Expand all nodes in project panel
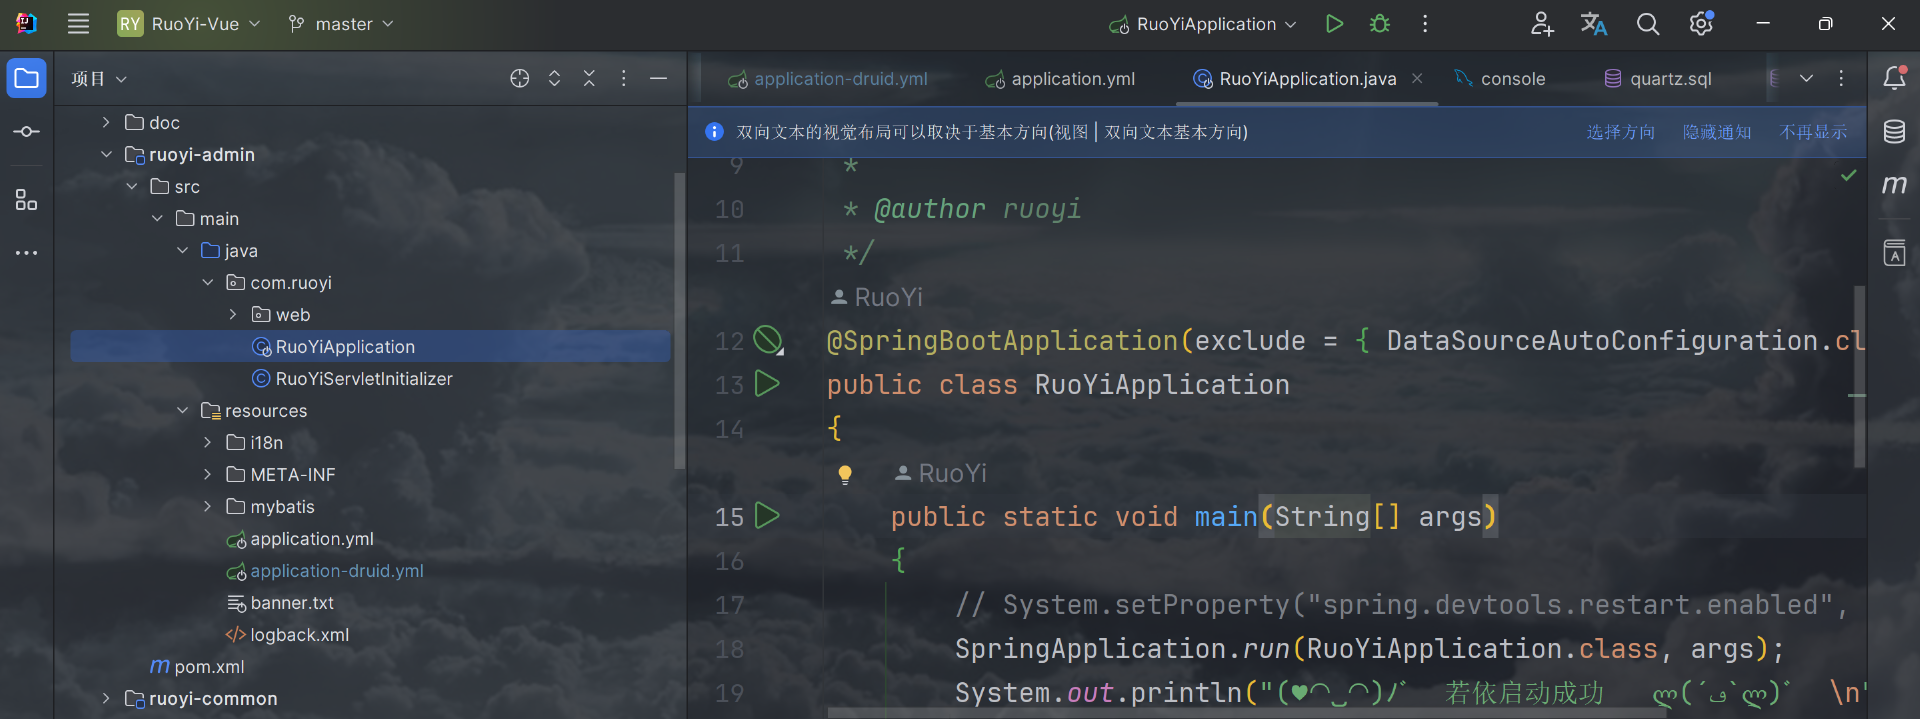Image resolution: width=1920 pixels, height=719 pixels. pos(555,78)
